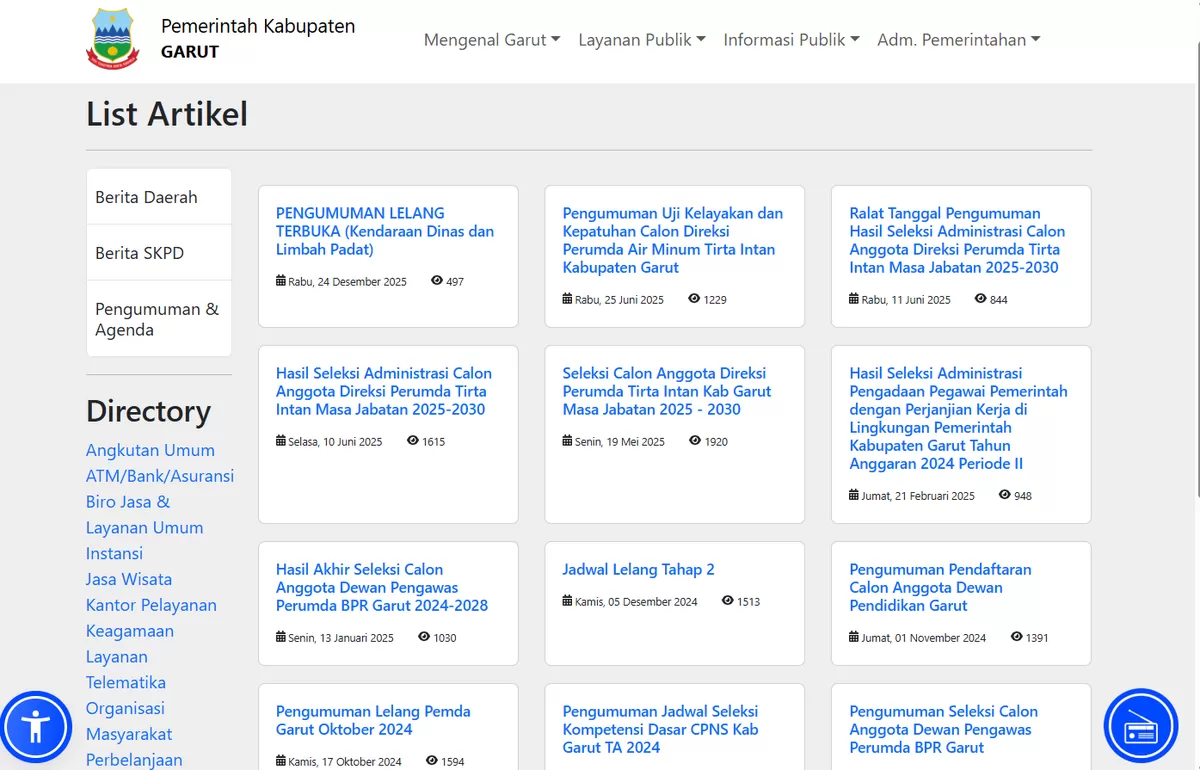
Task: Open Pengumuman Seleksi Calon Anggota Dewan Pengawas
Action: pyautogui.click(x=944, y=729)
